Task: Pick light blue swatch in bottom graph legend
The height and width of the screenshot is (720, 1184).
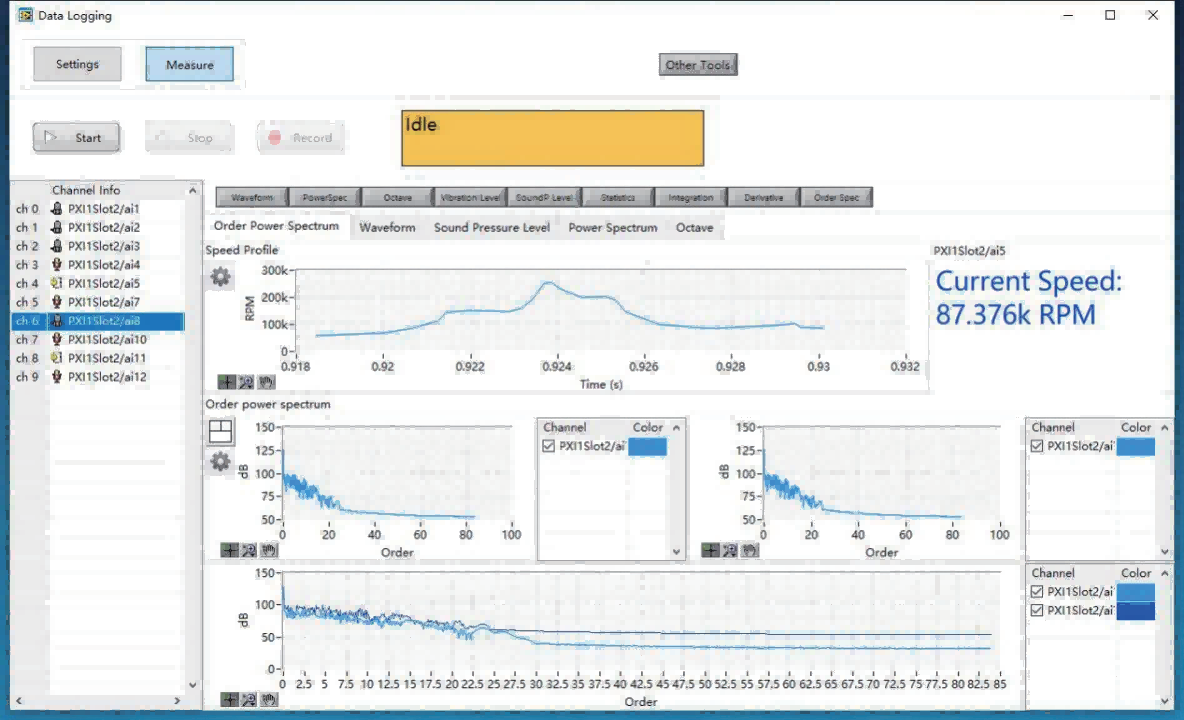Action: tap(1136, 592)
